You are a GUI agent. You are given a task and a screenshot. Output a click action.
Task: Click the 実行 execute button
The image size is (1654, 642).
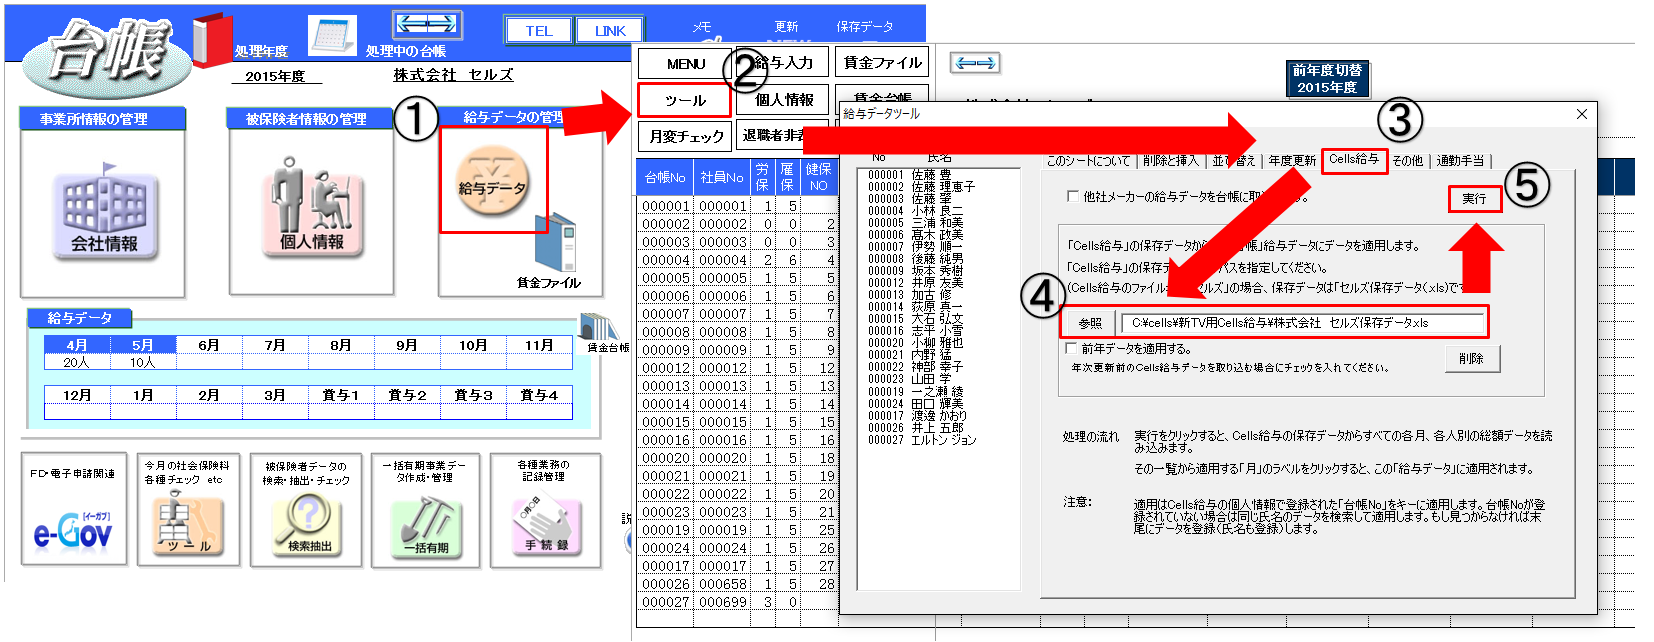click(1475, 199)
